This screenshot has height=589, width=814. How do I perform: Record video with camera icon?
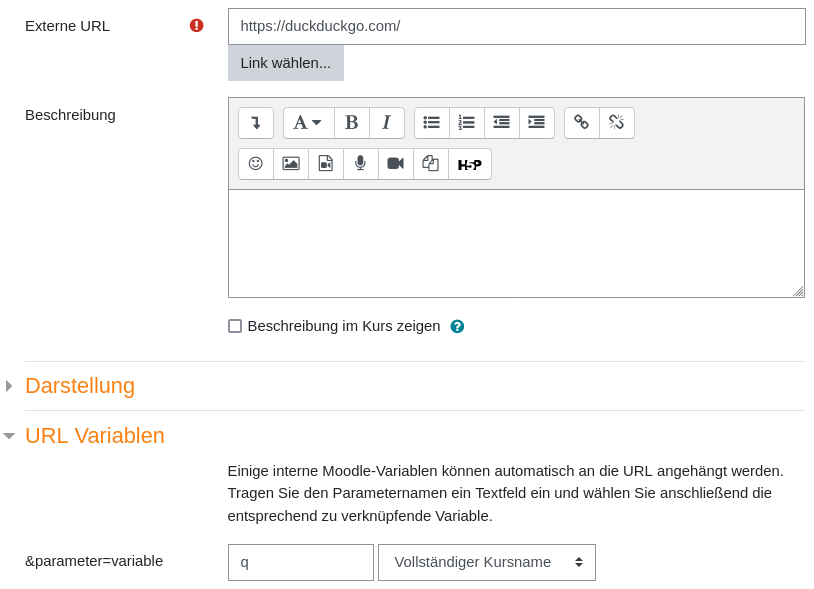(x=396, y=164)
